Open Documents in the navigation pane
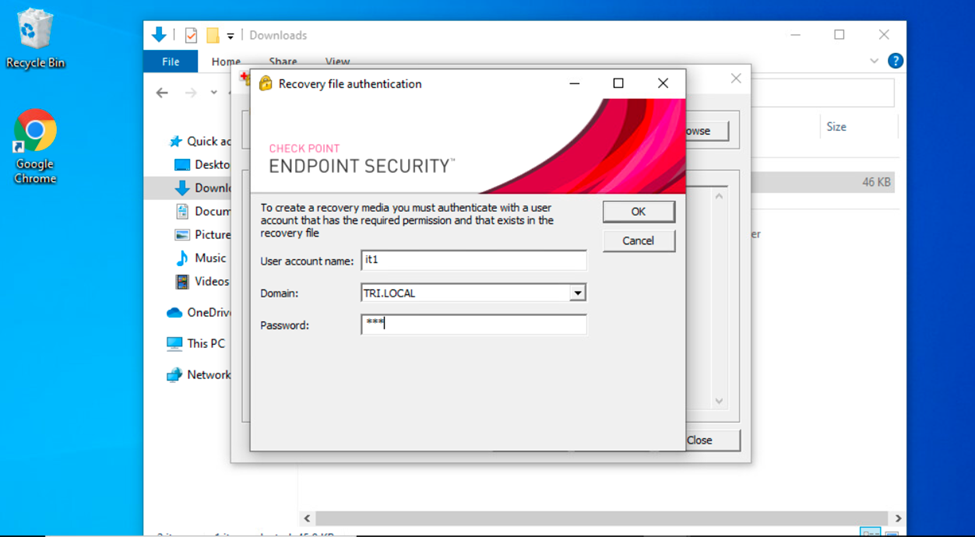This screenshot has height=537, width=975. coord(203,211)
